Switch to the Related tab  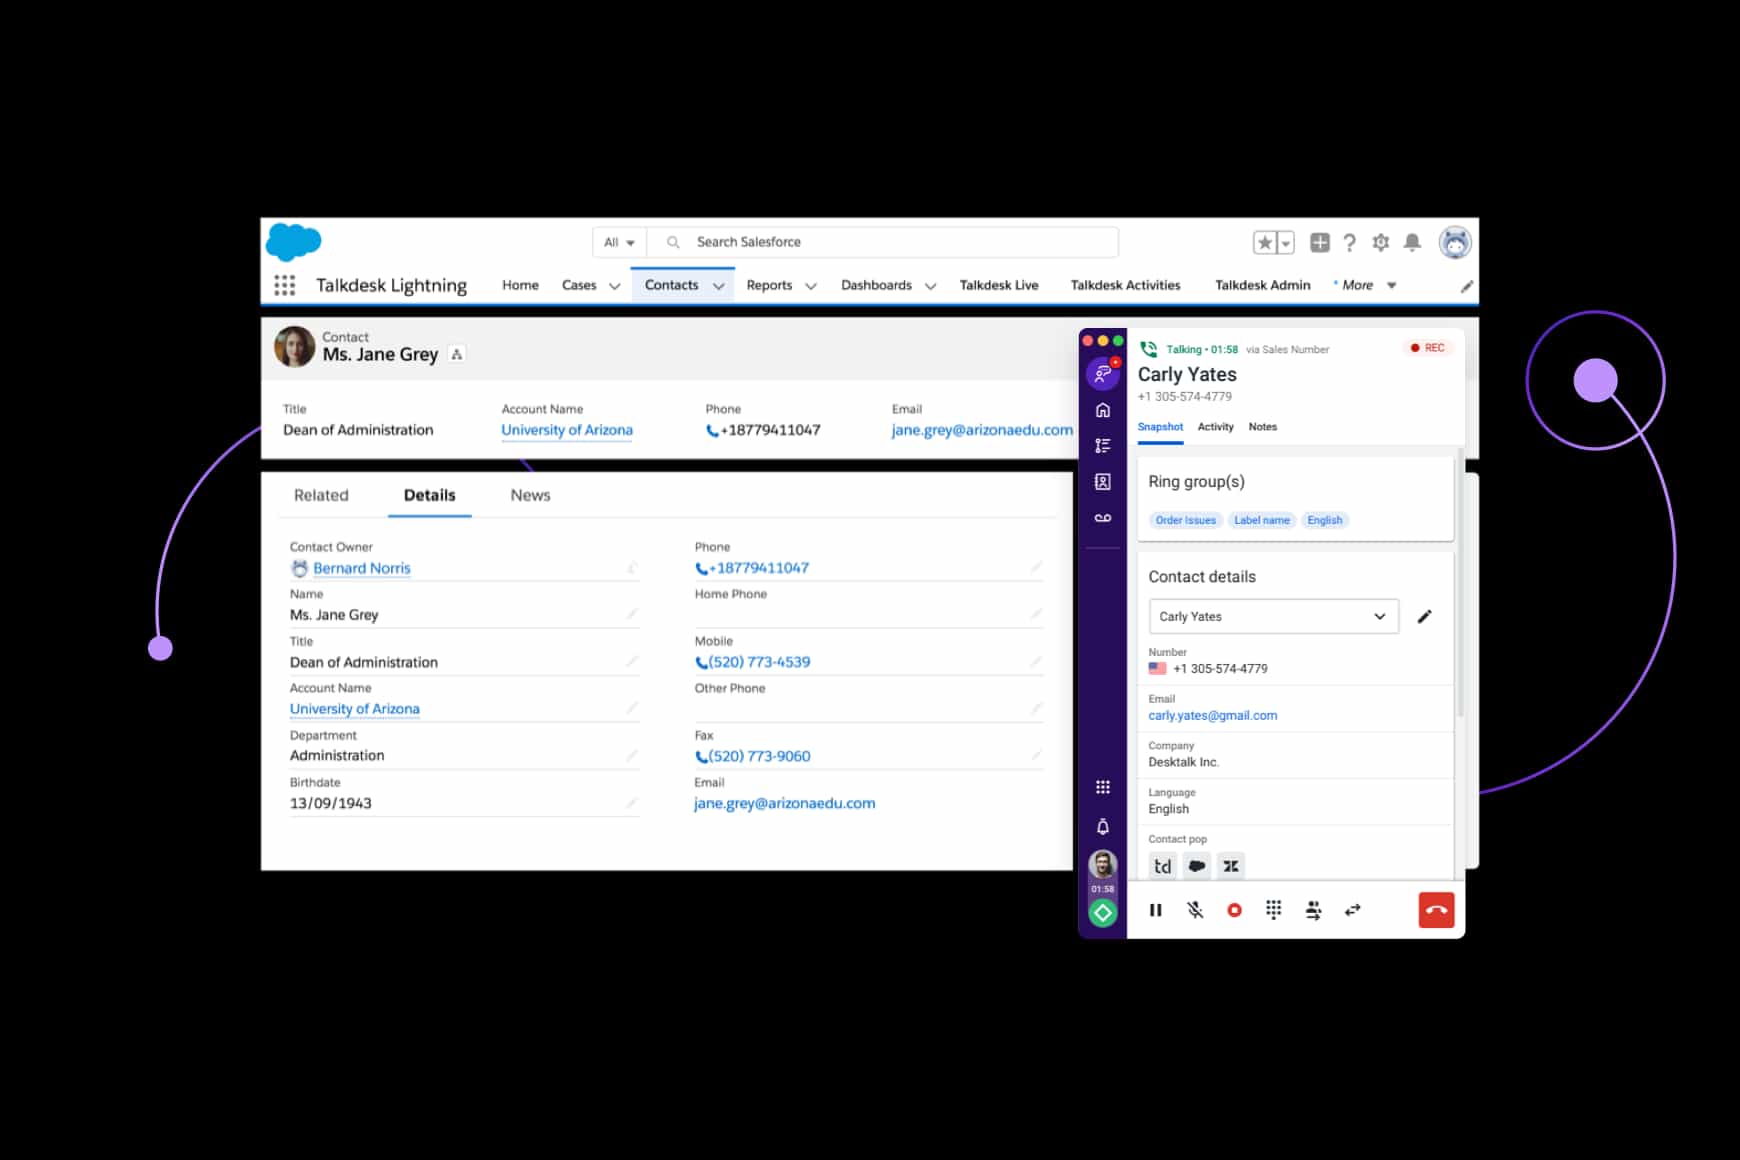[321, 495]
